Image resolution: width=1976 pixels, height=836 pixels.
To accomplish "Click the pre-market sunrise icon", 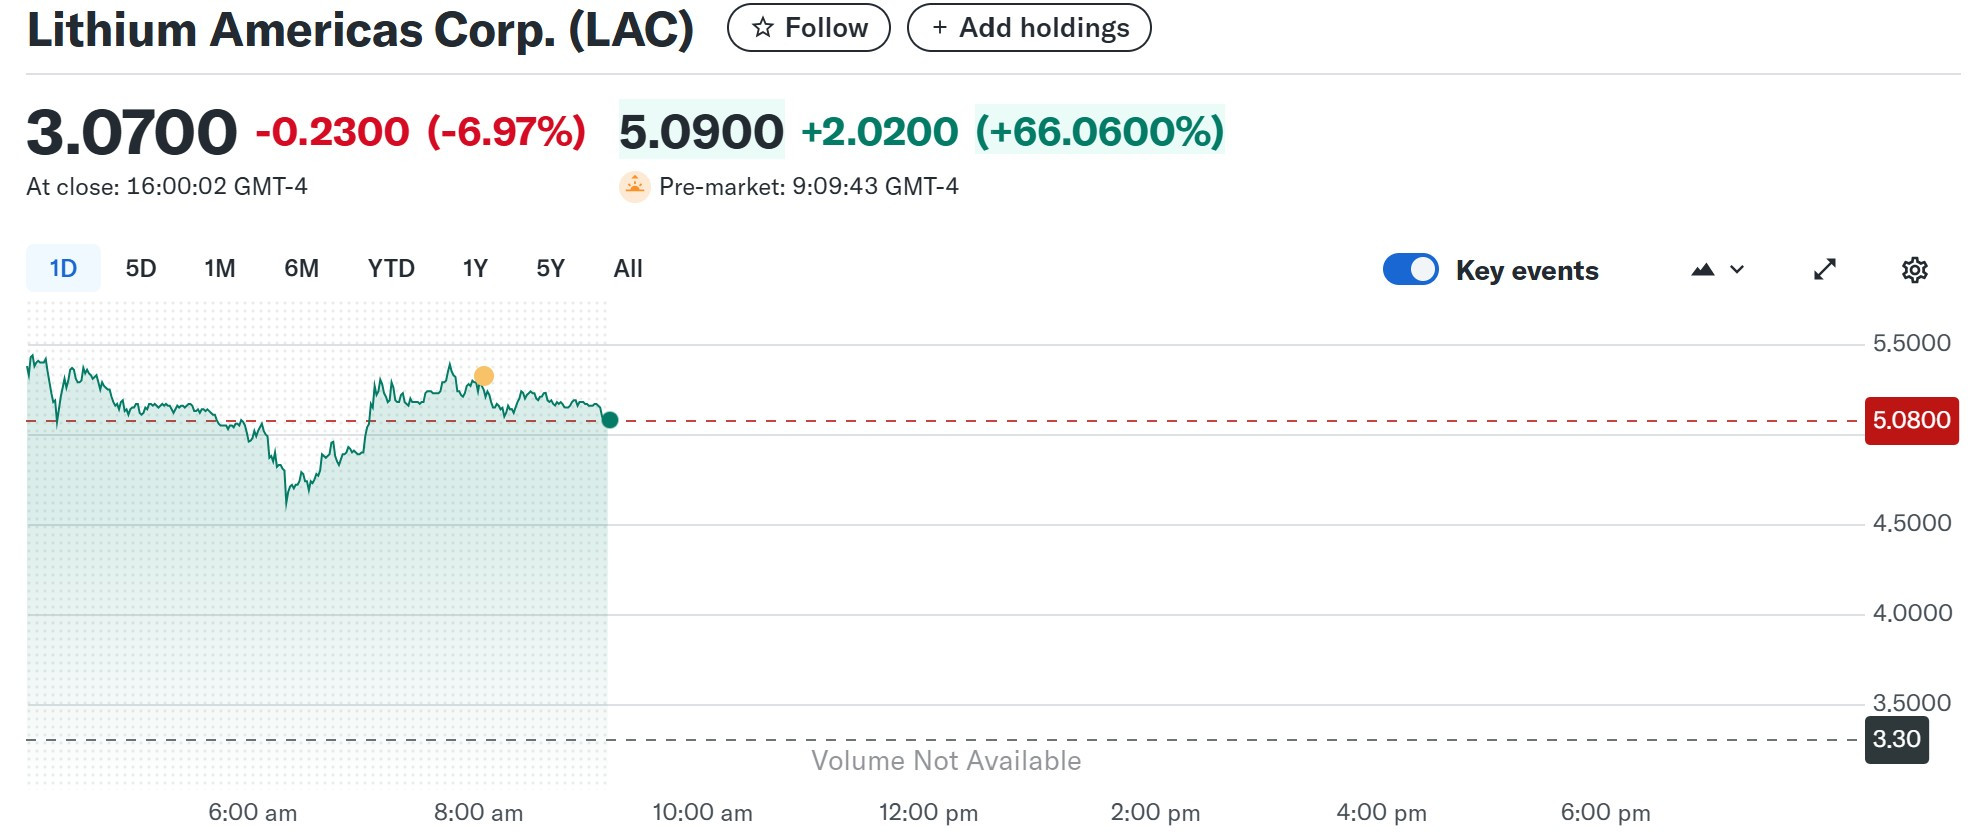I will (x=634, y=186).
